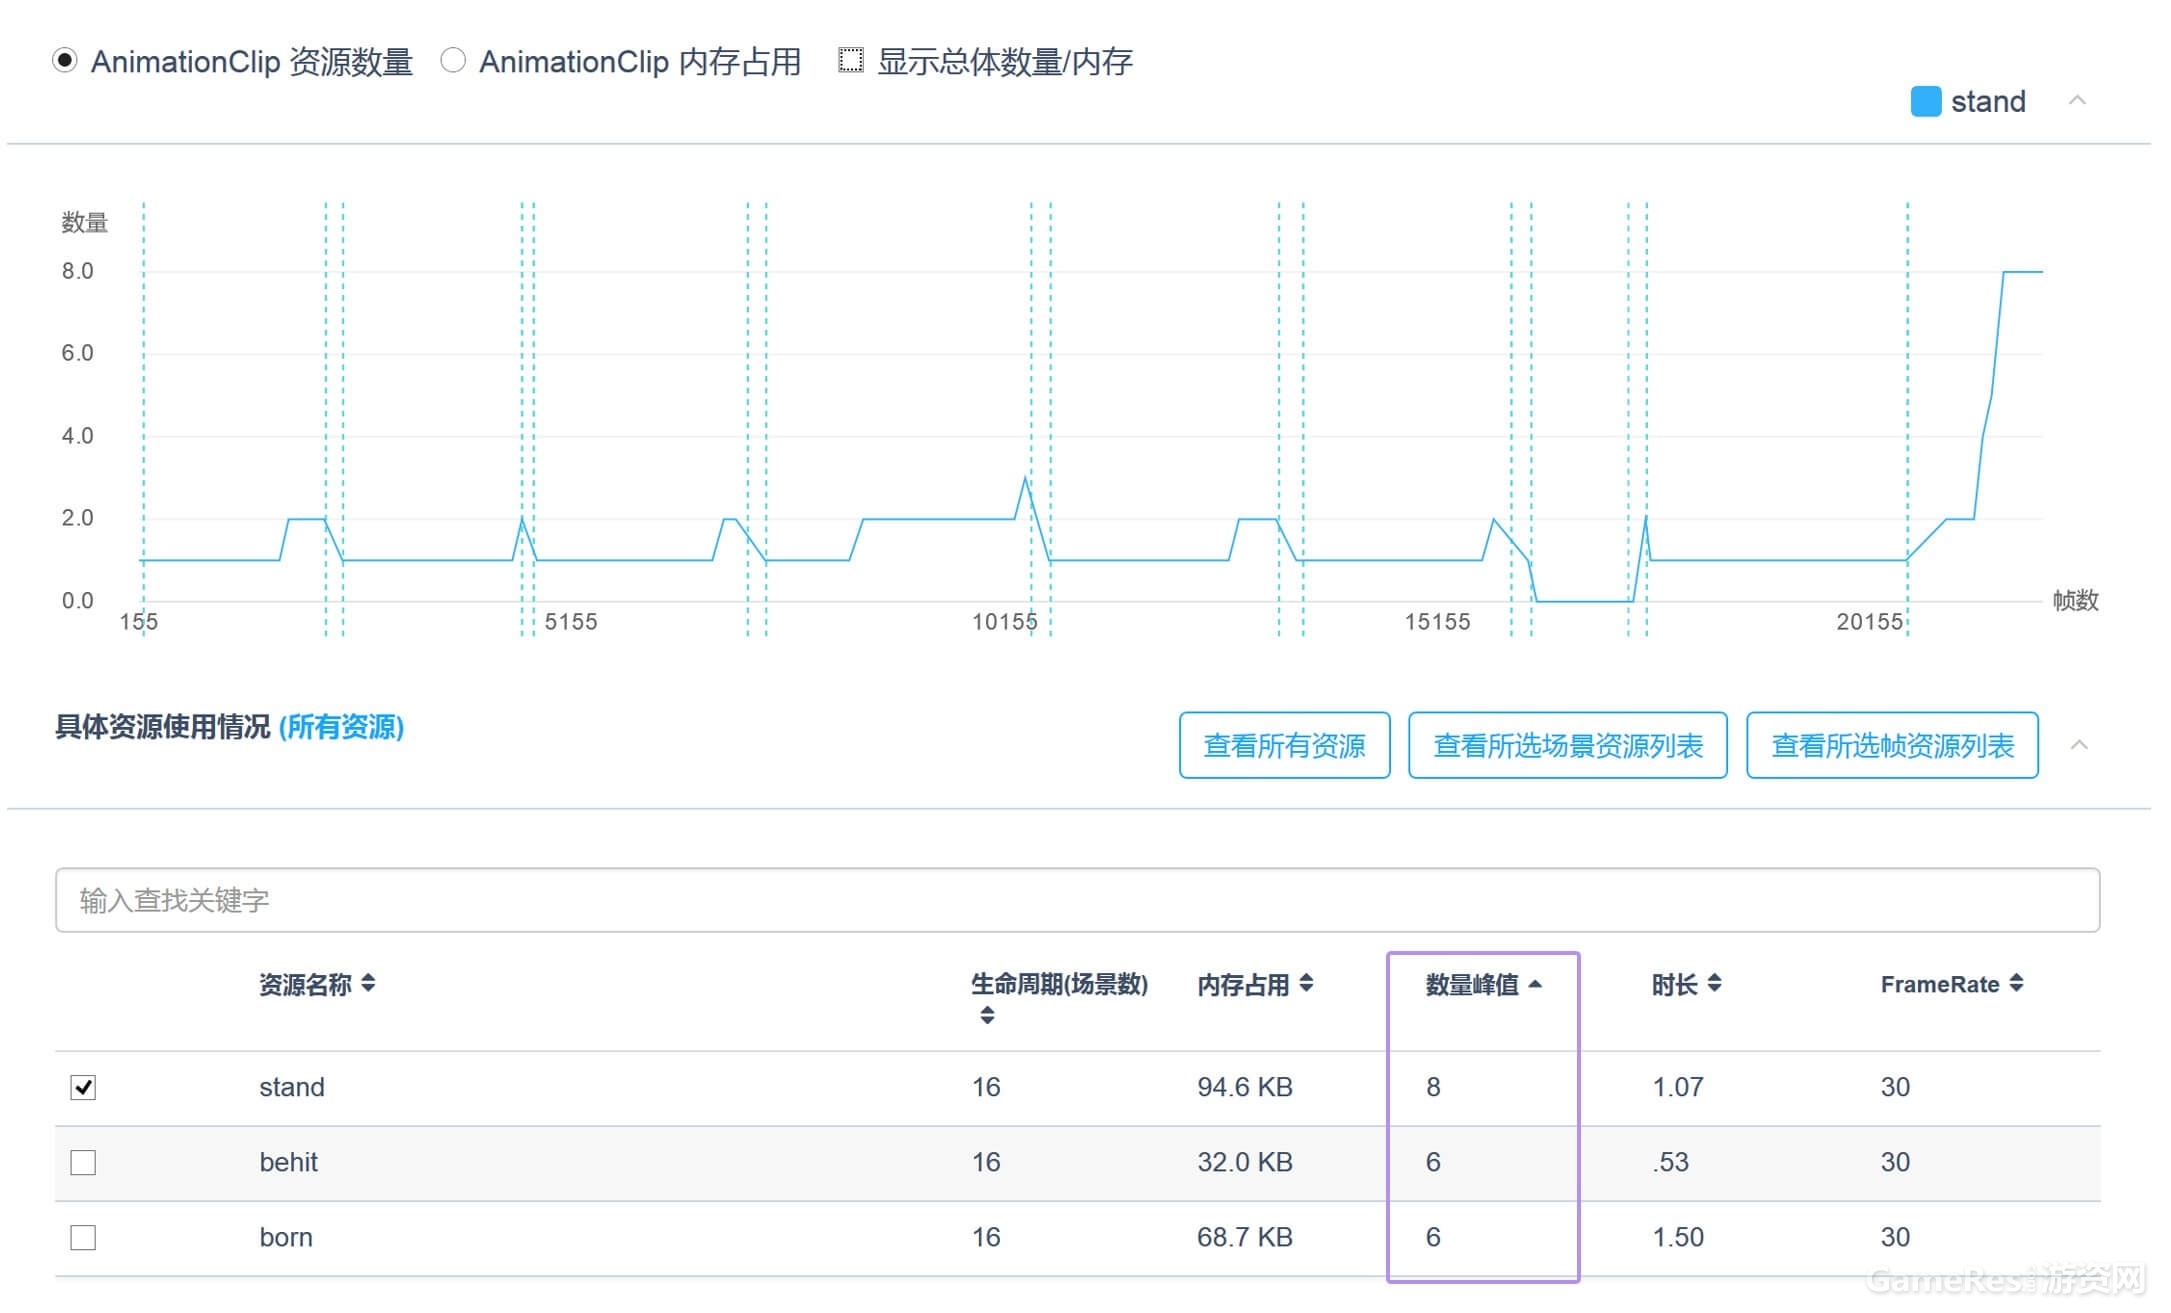Screen dimensions: 2171x1313
Task: Click 查看所有资源 button
Action: click(x=1284, y=746)
